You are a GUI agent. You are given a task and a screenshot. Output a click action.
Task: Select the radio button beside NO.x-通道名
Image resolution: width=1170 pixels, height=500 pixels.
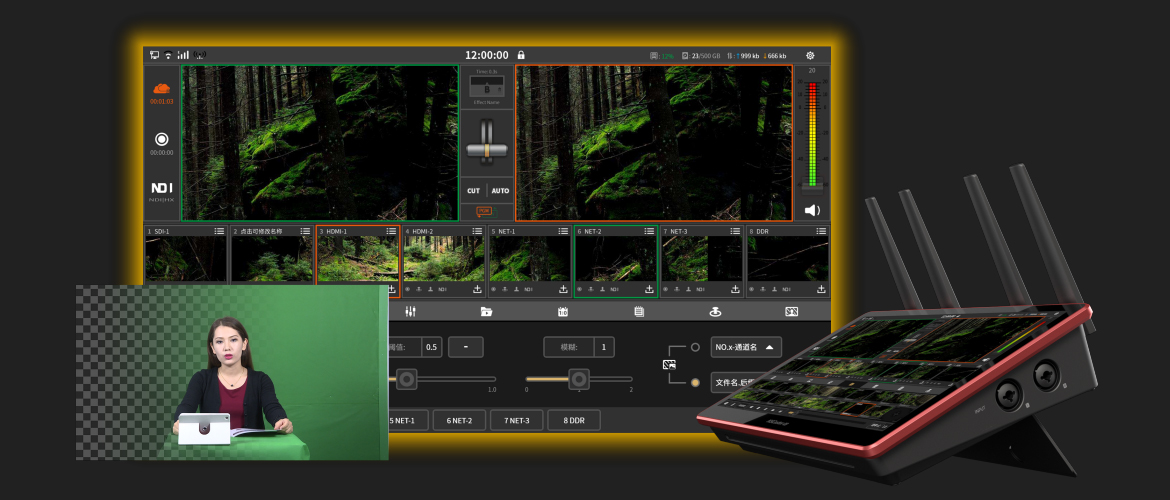pos(695,347)
